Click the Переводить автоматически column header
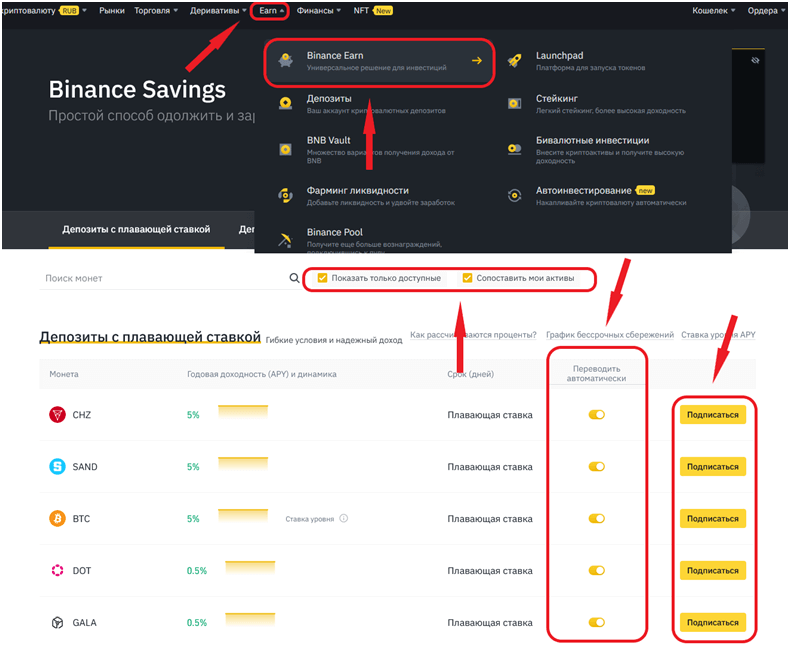The width and height of the screenshot is (790, 650). [597, 373]
